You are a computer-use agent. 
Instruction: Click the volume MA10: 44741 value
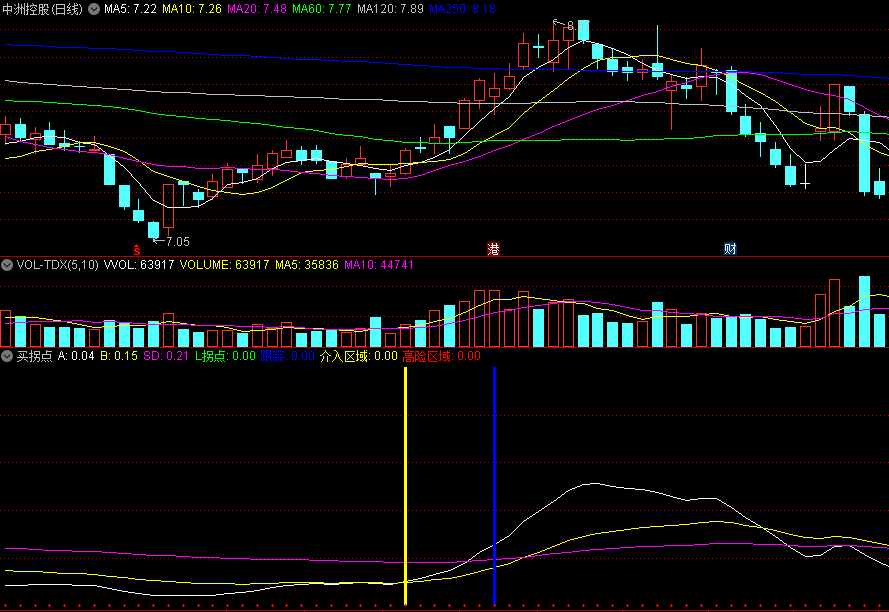[379, 265]
